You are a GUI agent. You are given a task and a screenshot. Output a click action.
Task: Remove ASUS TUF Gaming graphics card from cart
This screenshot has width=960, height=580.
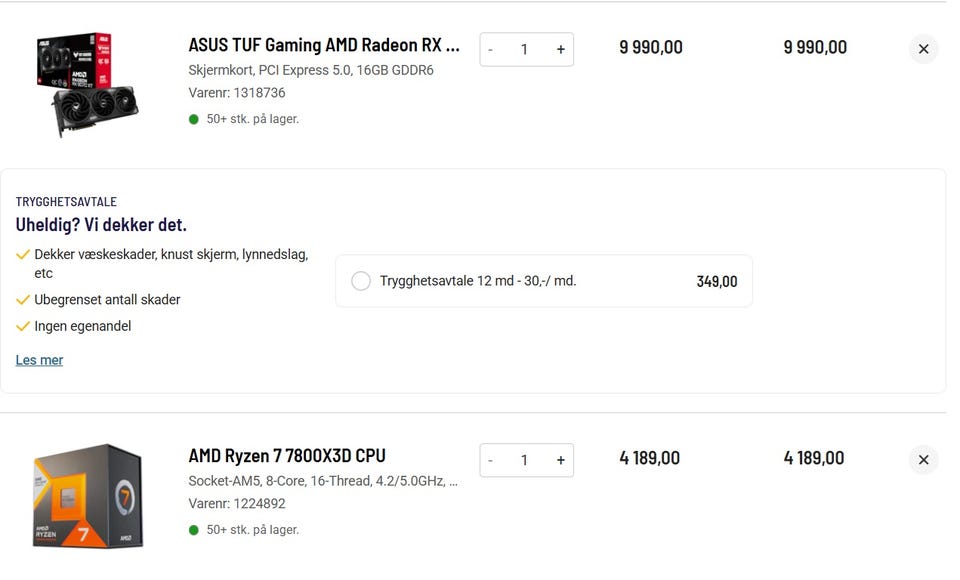click(923, 49)
